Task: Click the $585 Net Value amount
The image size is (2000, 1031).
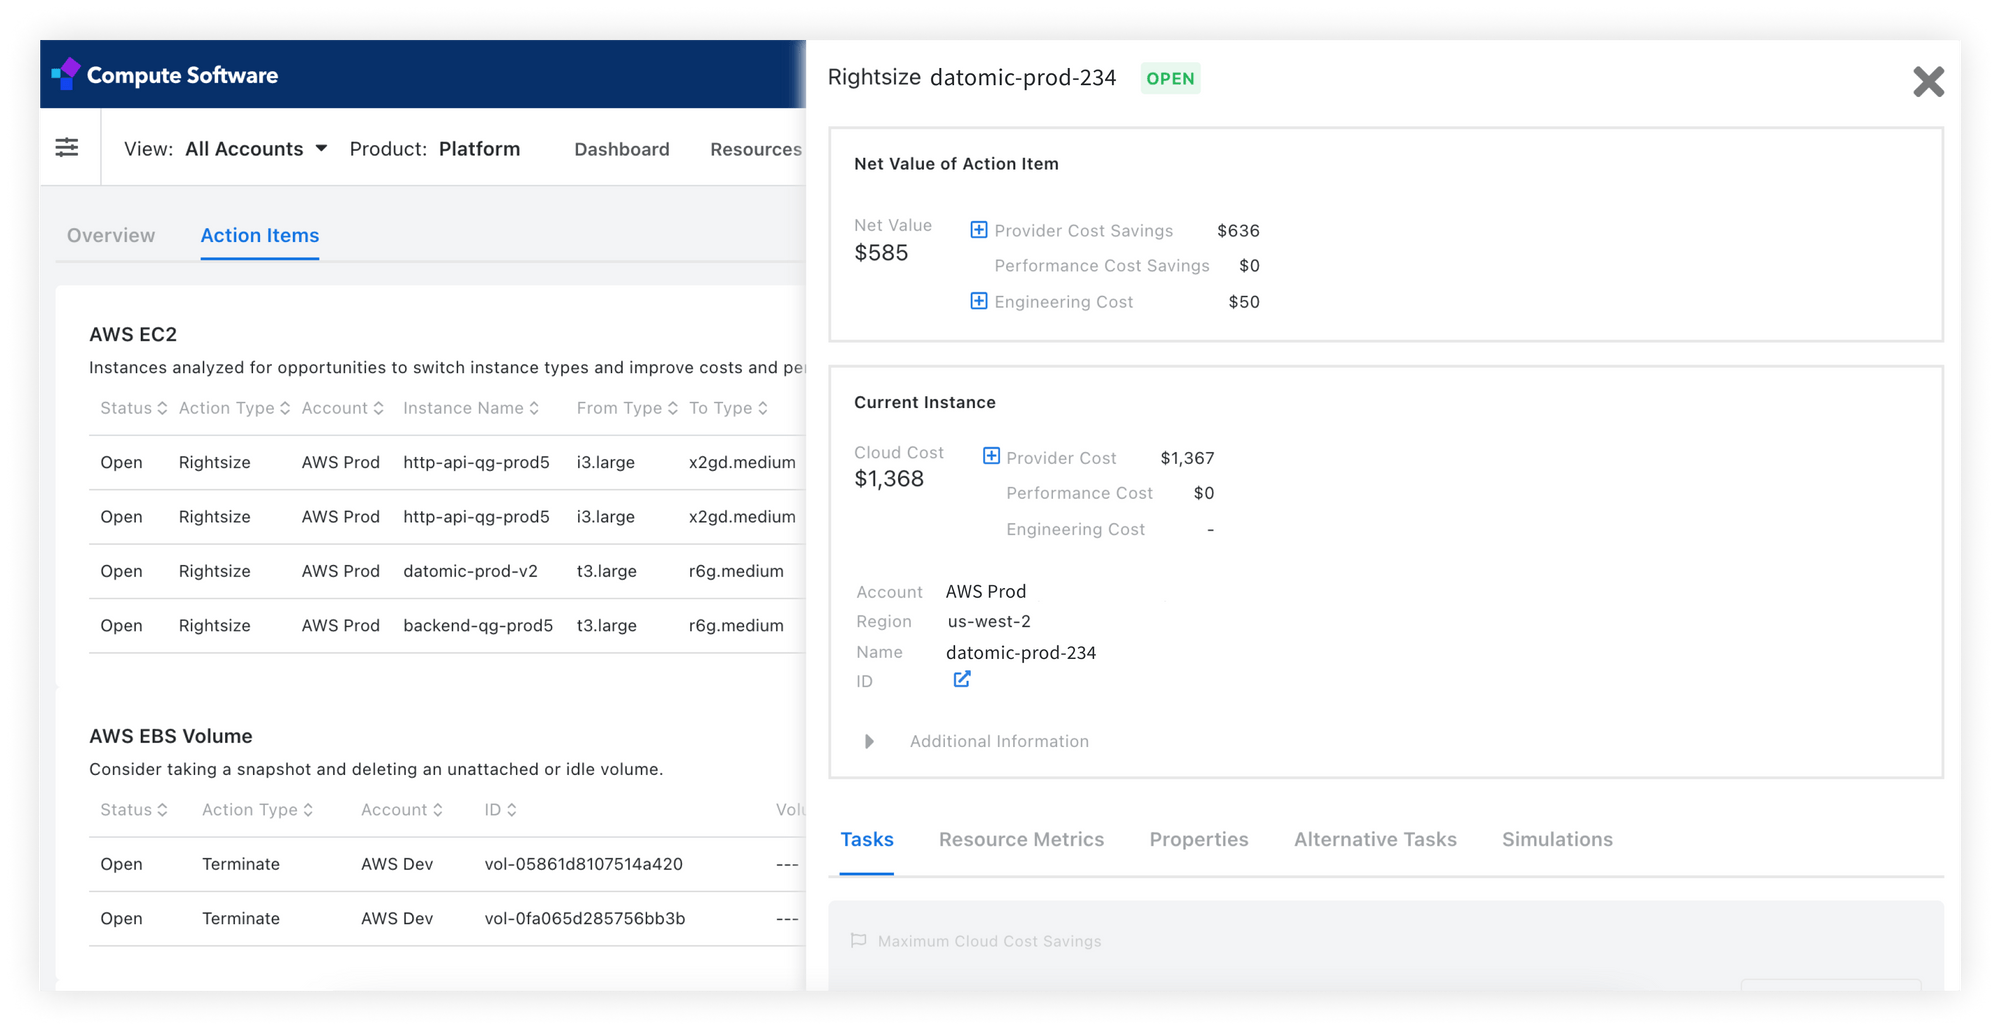Action: coord(881,253)
